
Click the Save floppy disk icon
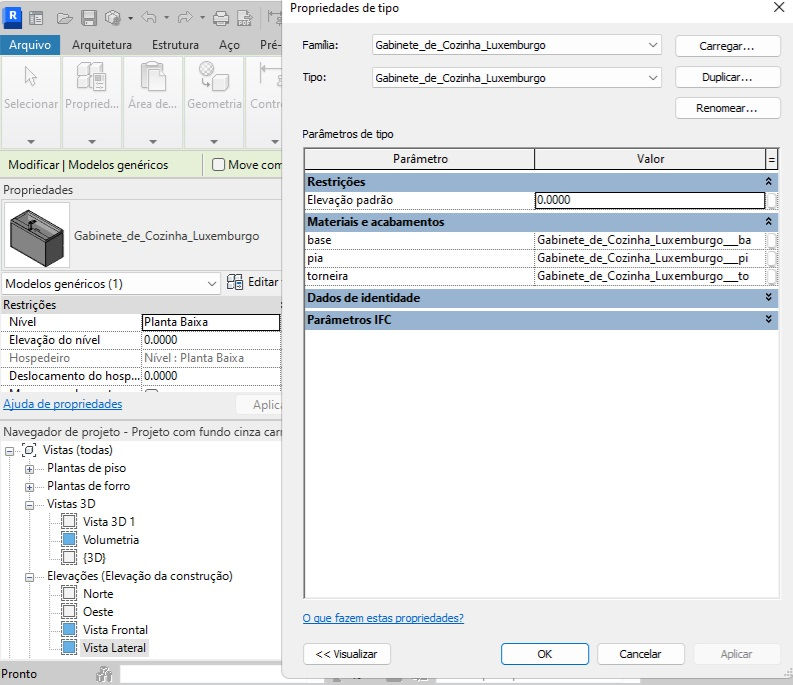tap(89, 18)
